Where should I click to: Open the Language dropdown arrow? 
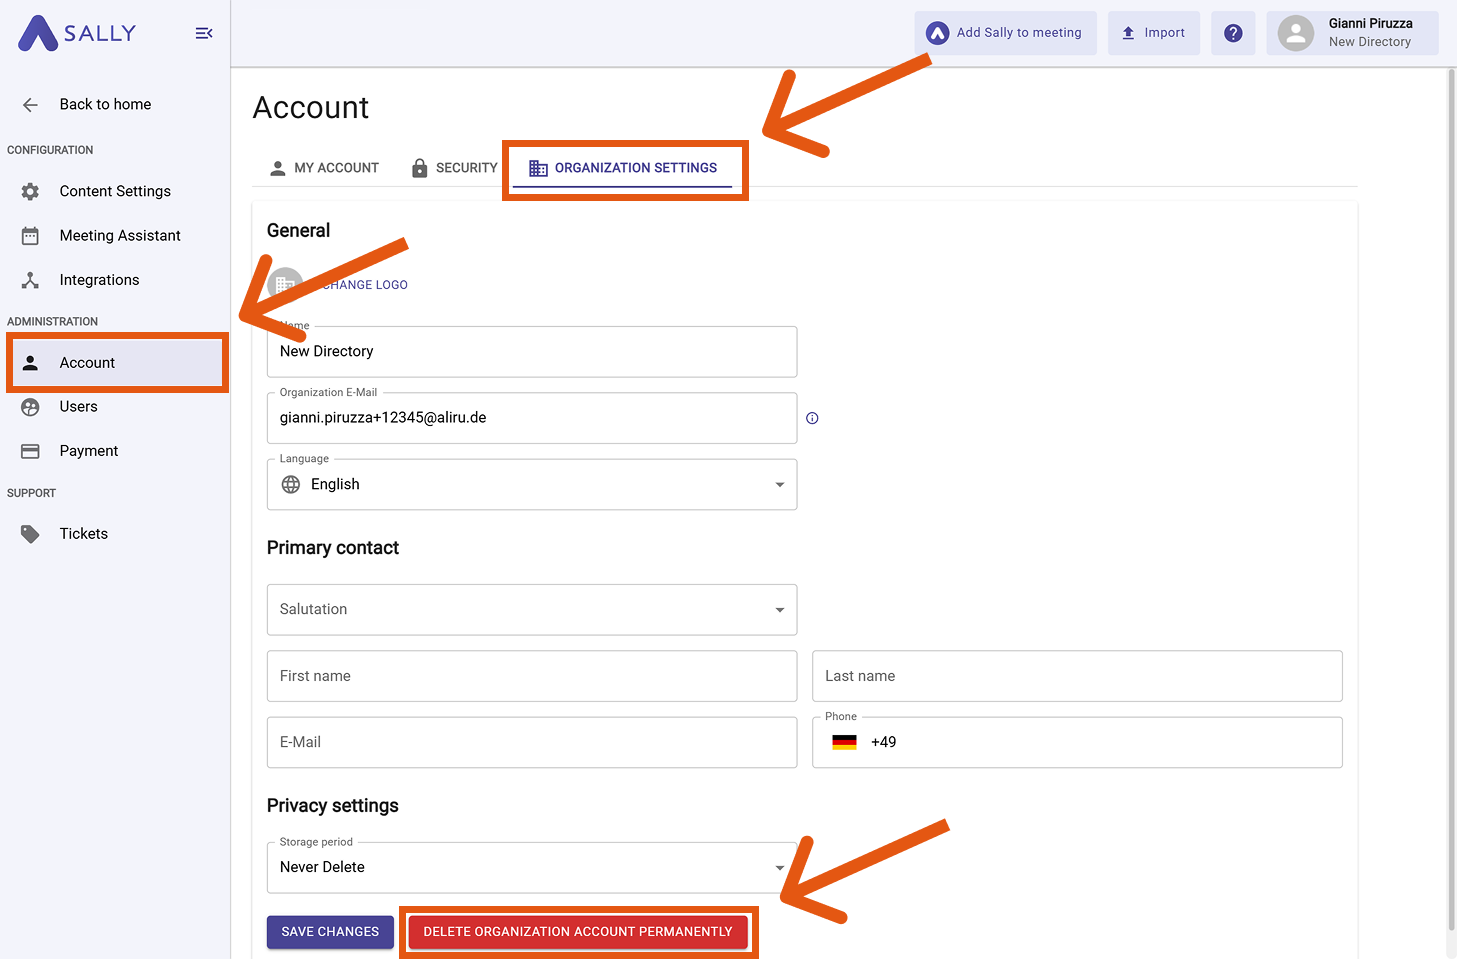[x=780, y=485]
